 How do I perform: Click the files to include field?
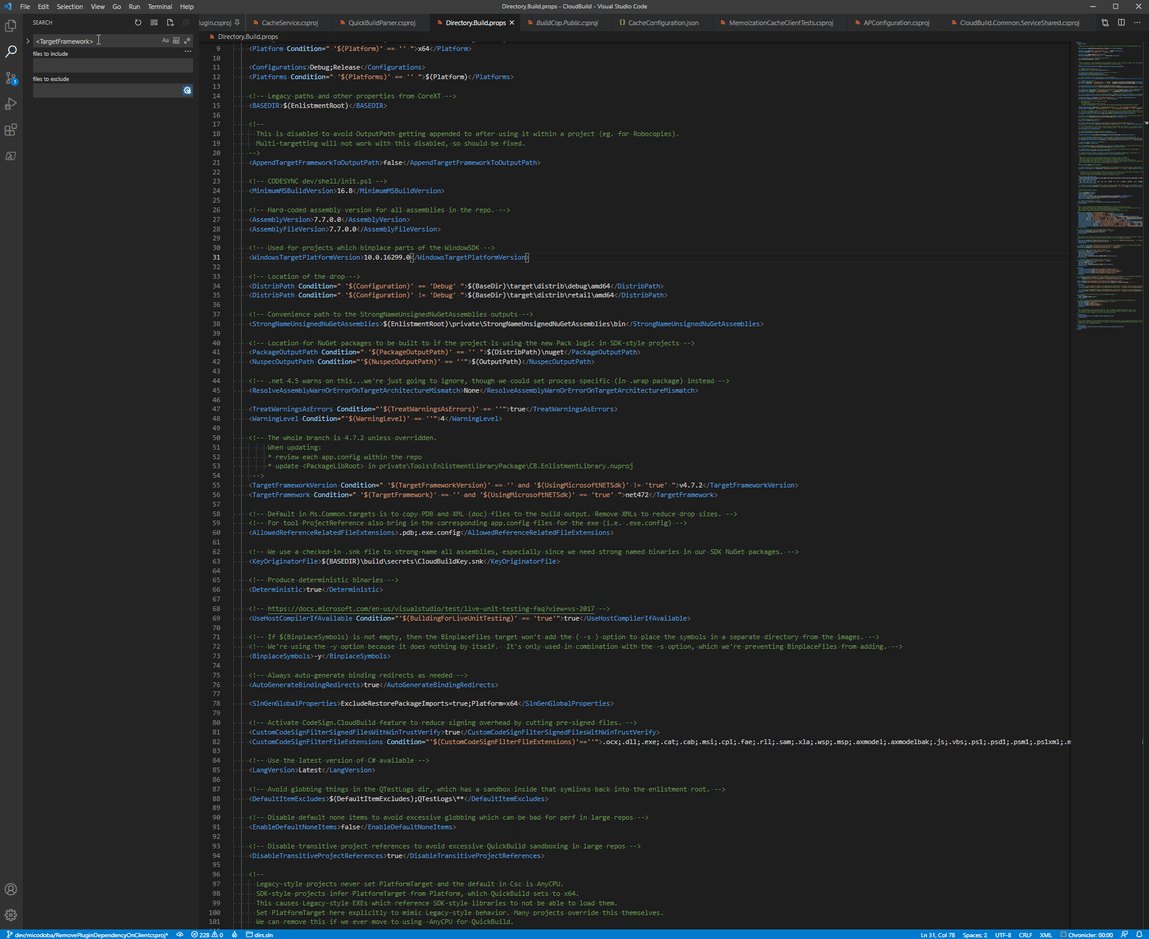coord(113,66)
